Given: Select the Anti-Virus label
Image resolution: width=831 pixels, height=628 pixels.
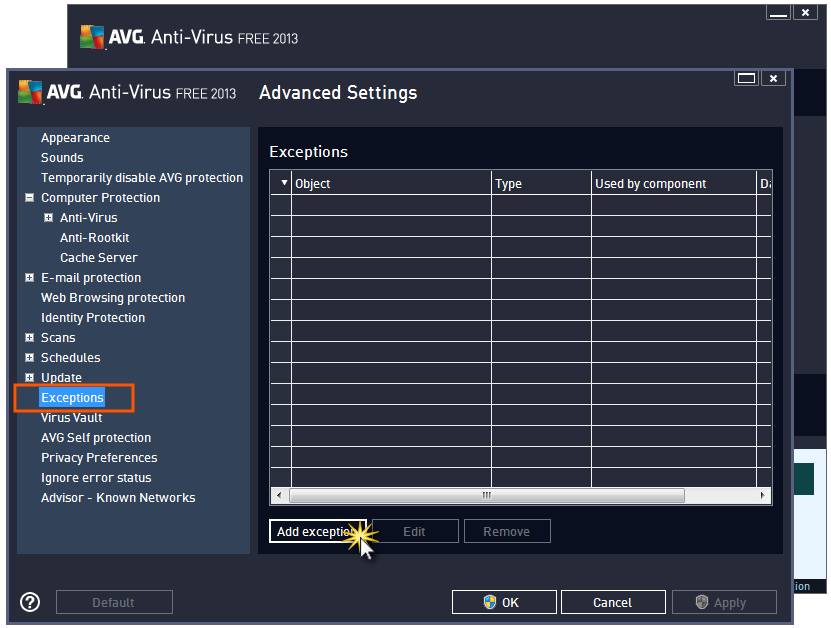Looking at the screenshot, I should tap(89, 218).
